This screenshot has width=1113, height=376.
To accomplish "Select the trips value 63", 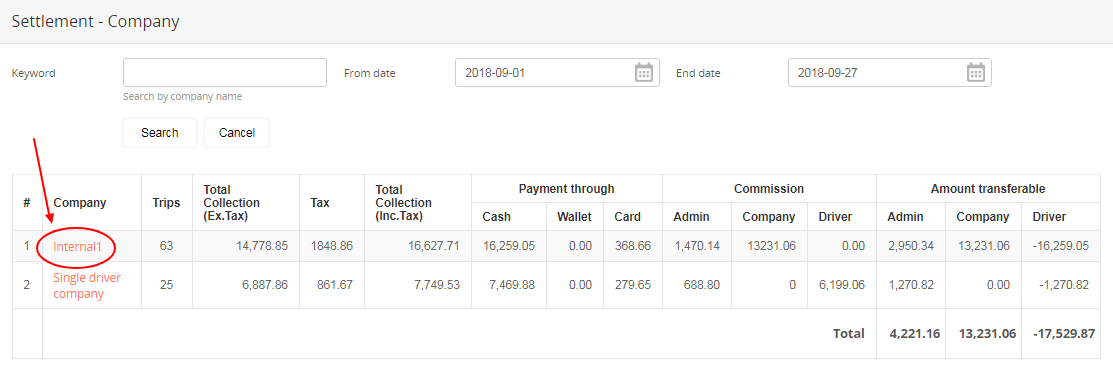I will pyautogui.click(x=166, y=246).
